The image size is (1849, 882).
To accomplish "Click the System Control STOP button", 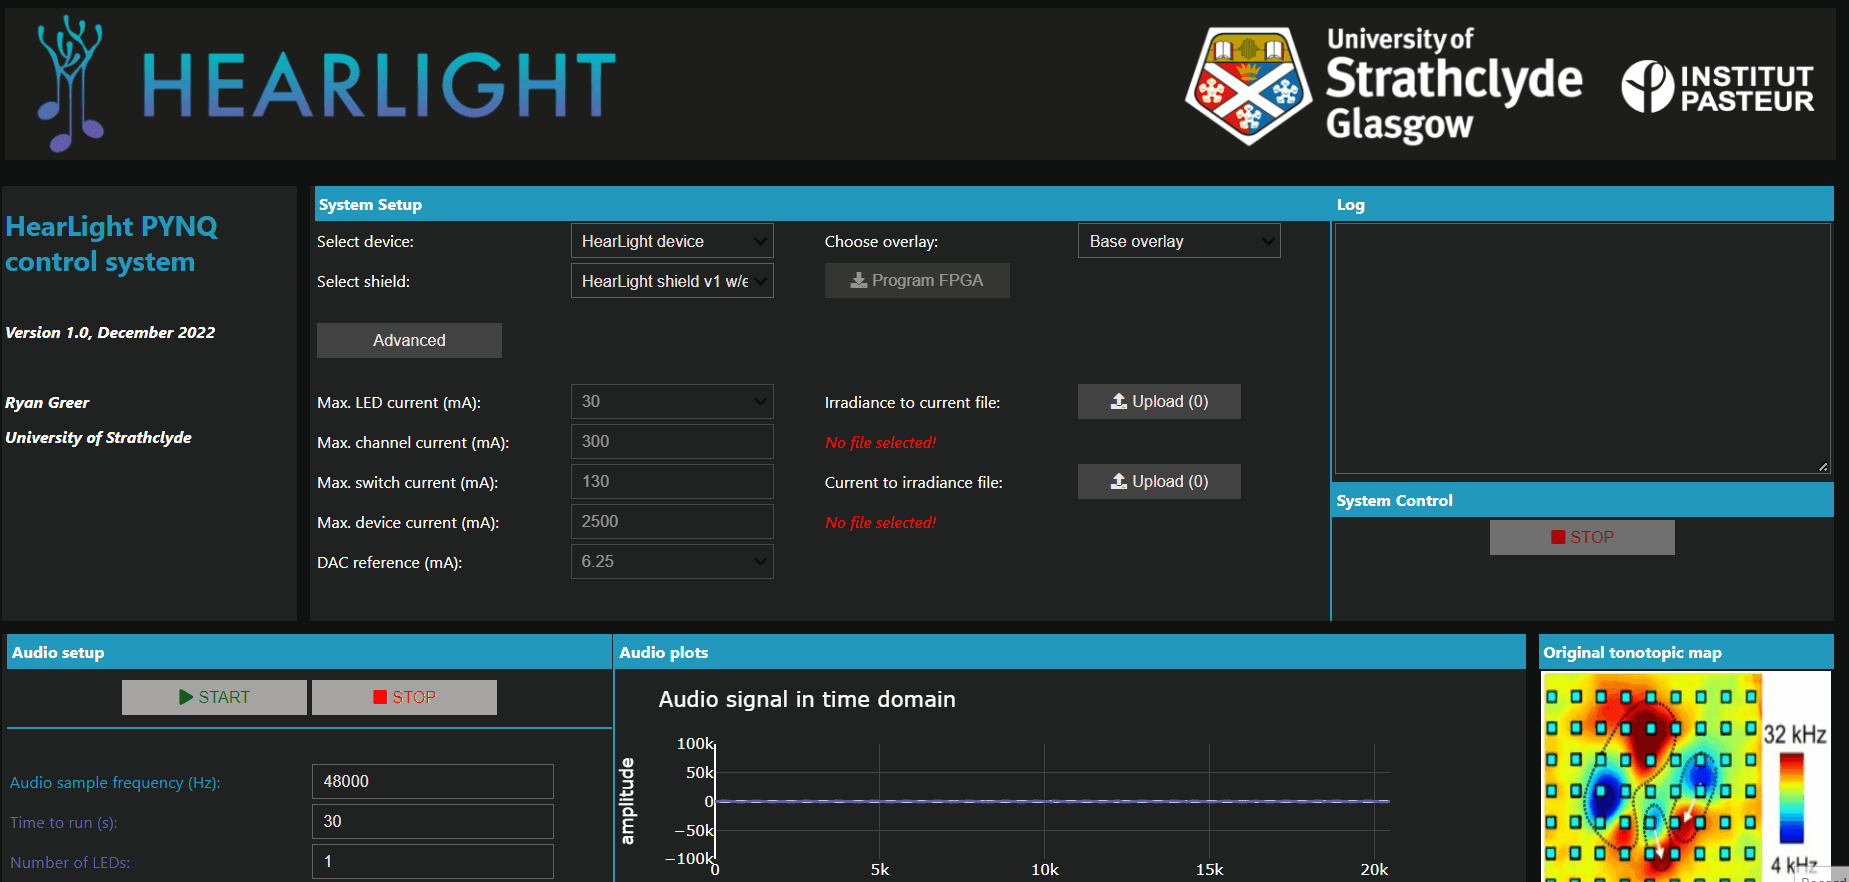I will pyautogui.click(x=1582, y=537).
